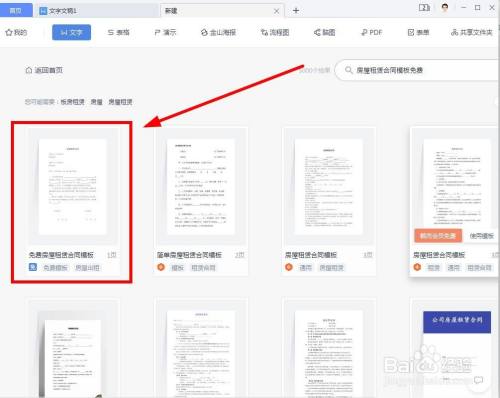The height and width of the screenshot is (398, 500).
Task: Click the 房屋出租 tag on first template
Action: 87,267
